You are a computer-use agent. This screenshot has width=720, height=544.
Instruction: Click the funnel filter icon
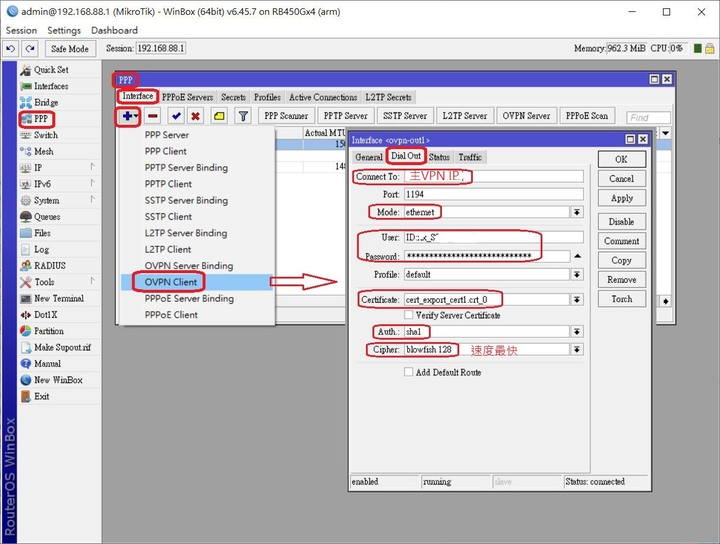tap(243, 116)
